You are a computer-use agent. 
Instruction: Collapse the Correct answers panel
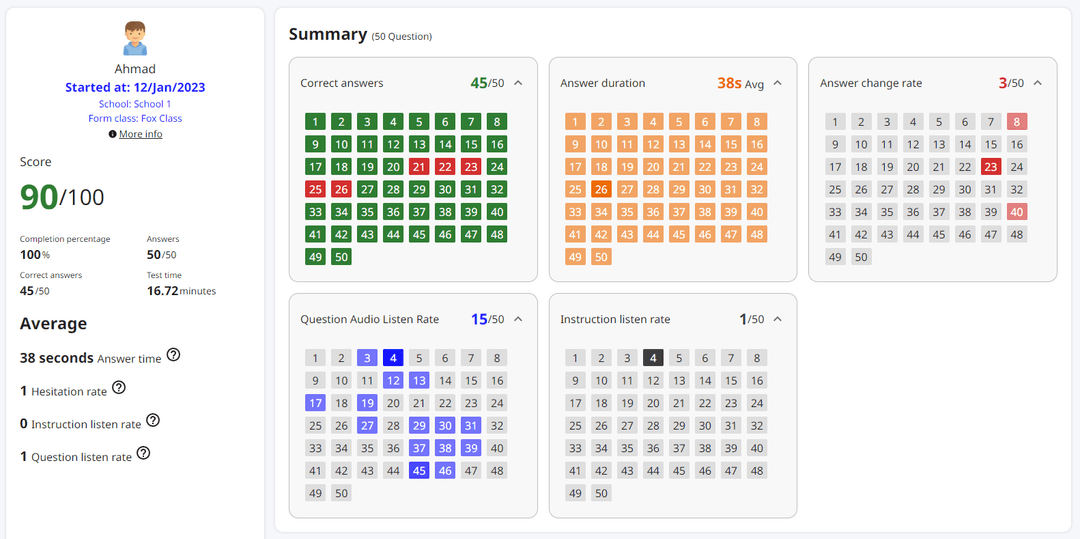[518, 83]
